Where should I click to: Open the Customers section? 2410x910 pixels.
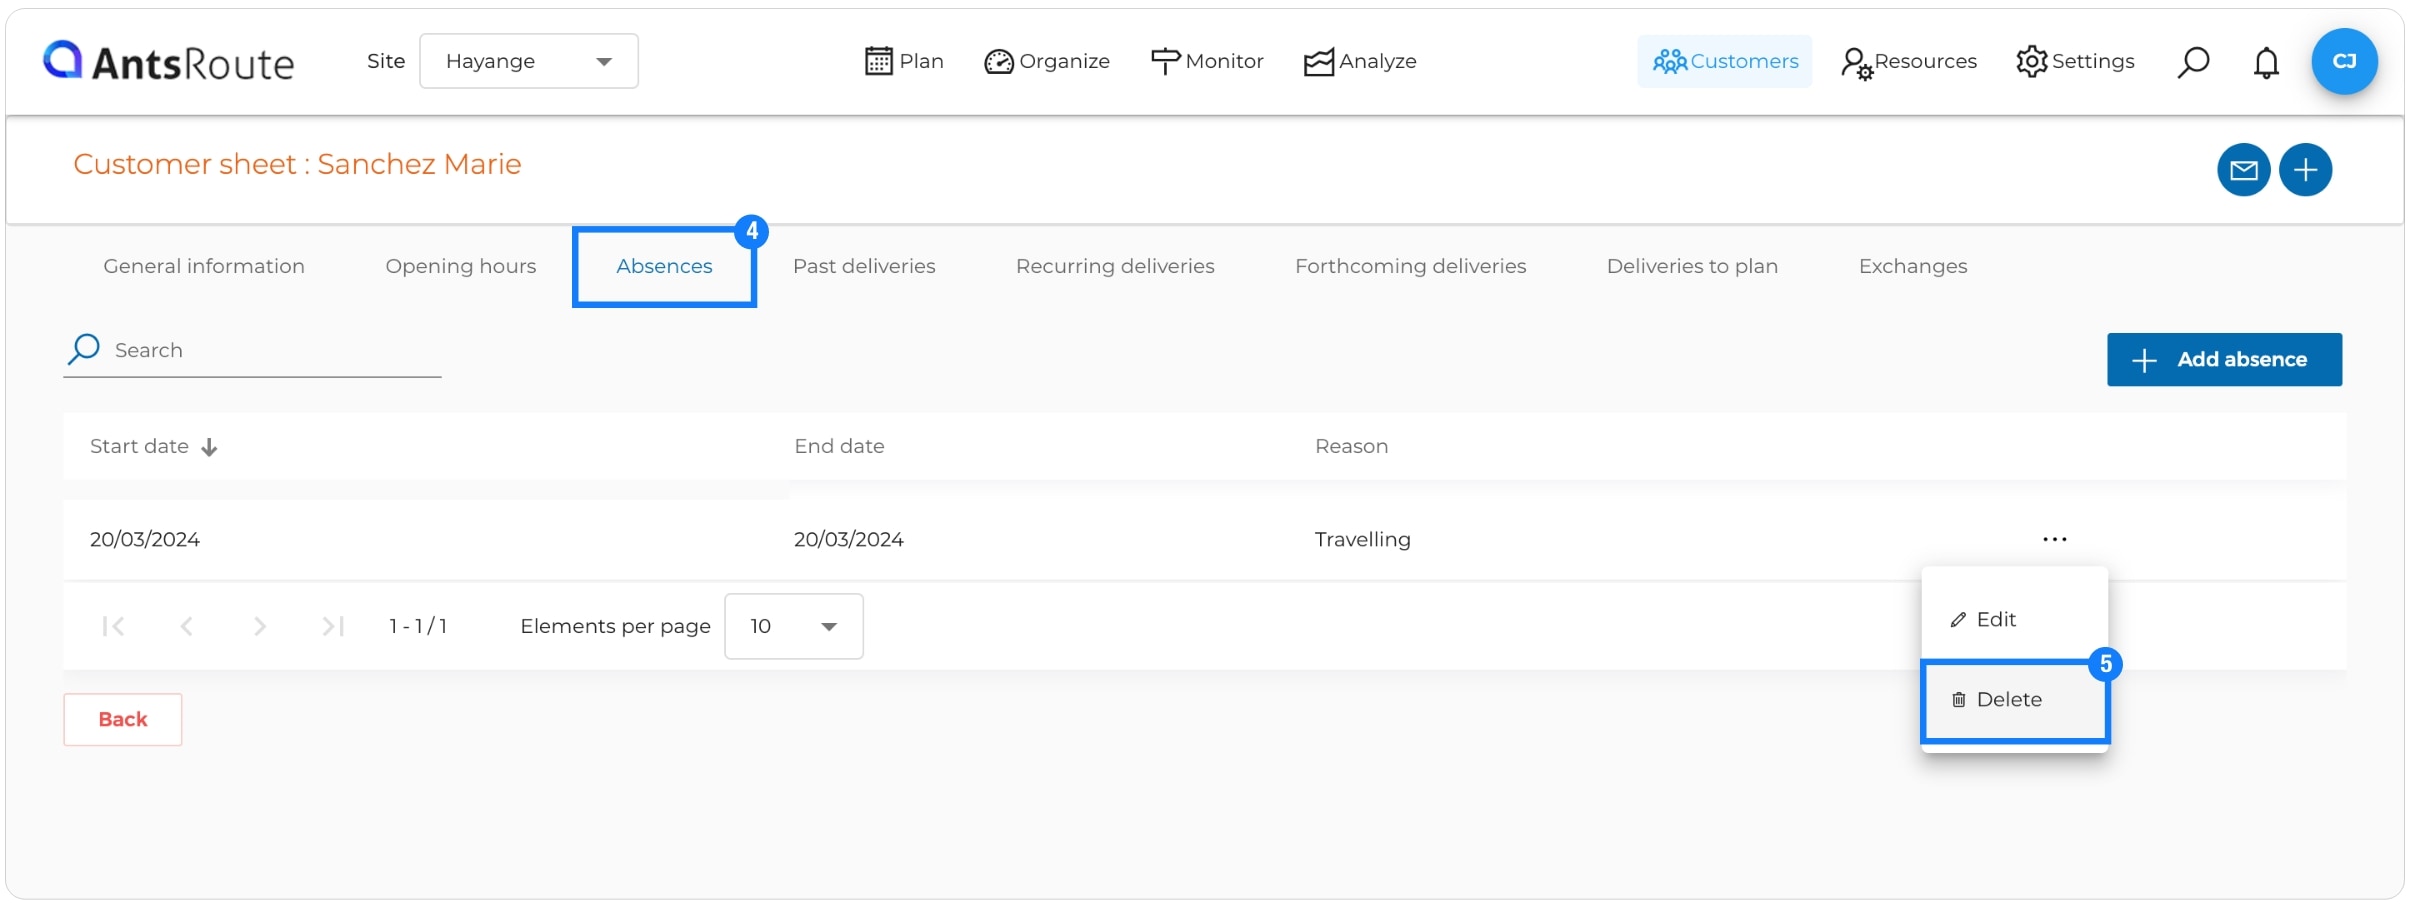click(x=1725, y=61)
